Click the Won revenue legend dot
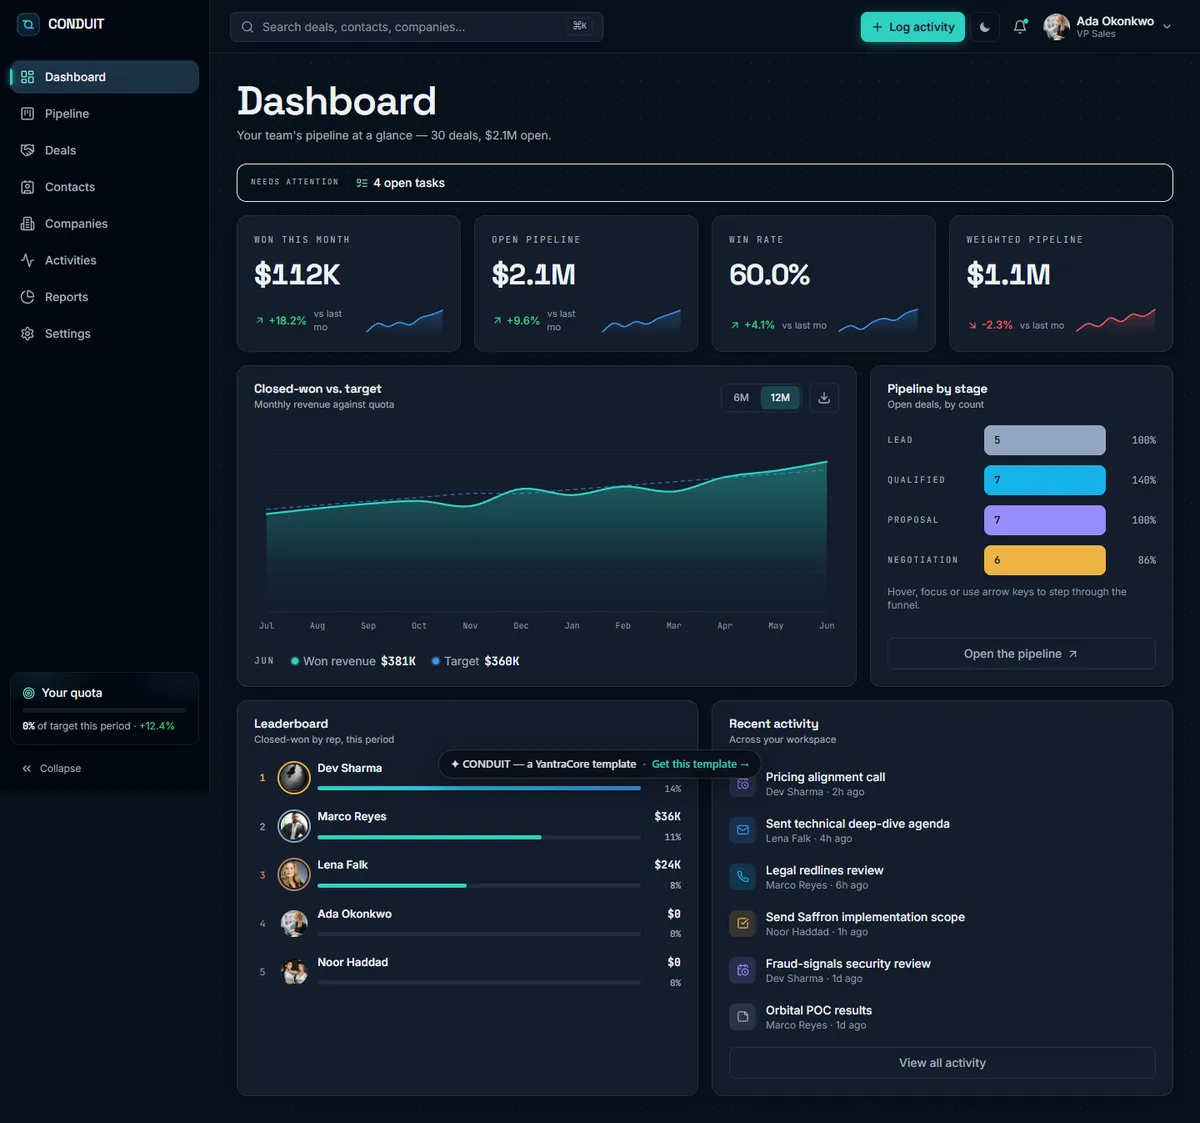 click(x=295, y=661)
